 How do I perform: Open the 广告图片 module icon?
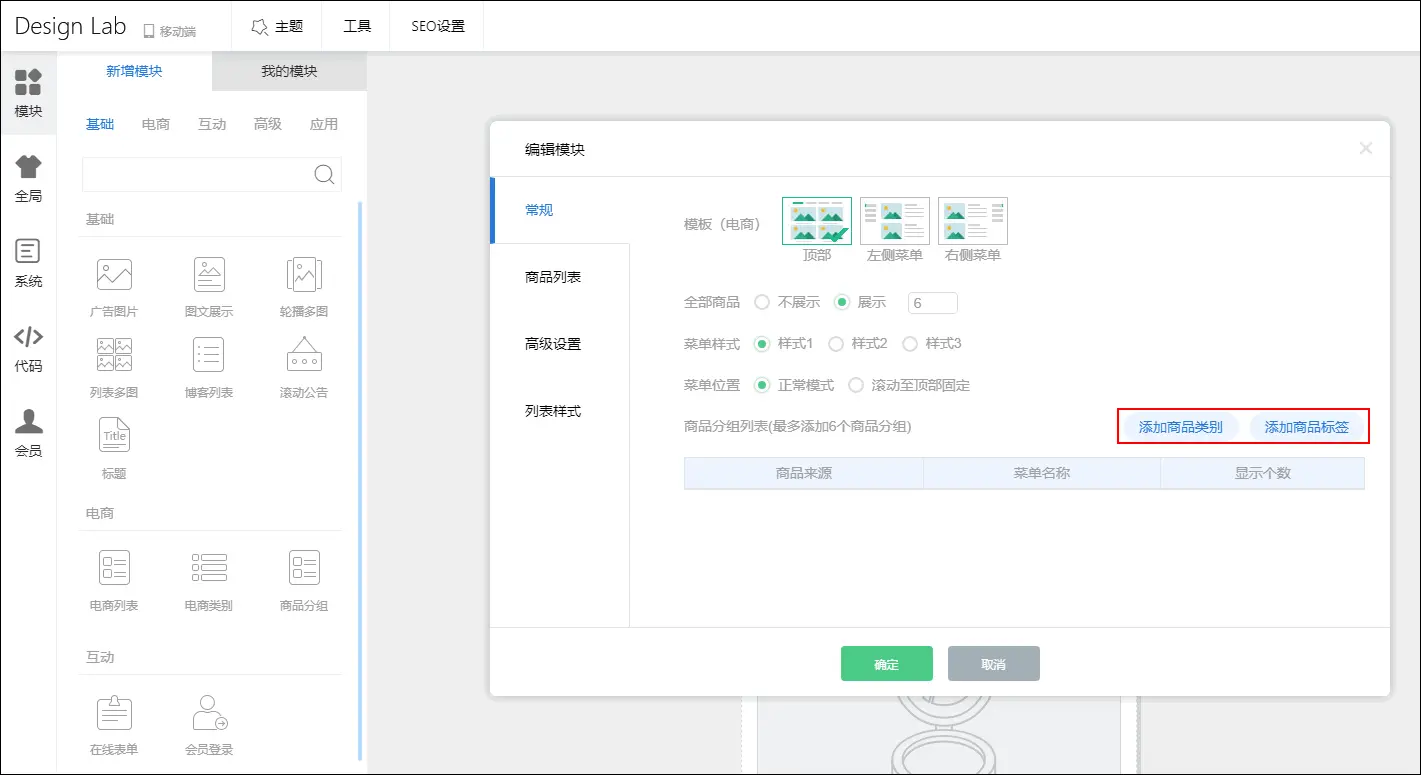tap(114, 275)
